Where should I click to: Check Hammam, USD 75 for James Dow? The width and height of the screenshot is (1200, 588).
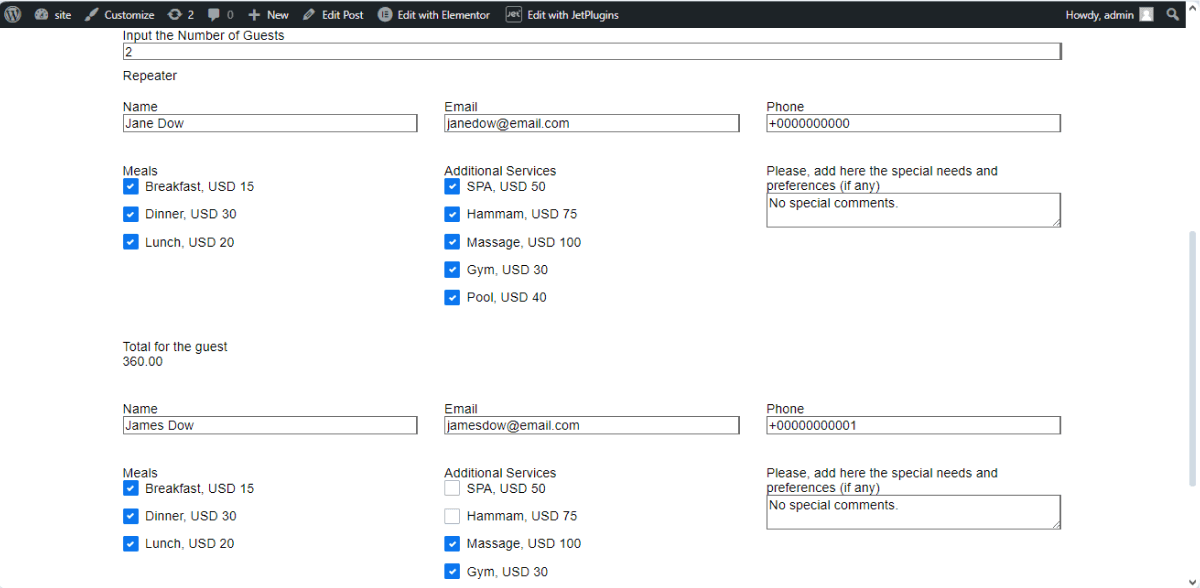pyautogui.click(x=452, y=517)
